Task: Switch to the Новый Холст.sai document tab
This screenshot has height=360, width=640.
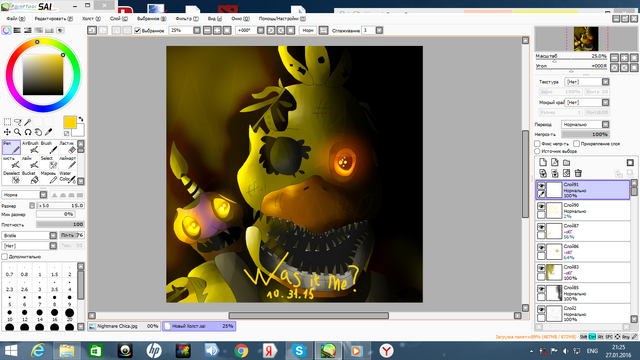Action: [x=199, y=326]
